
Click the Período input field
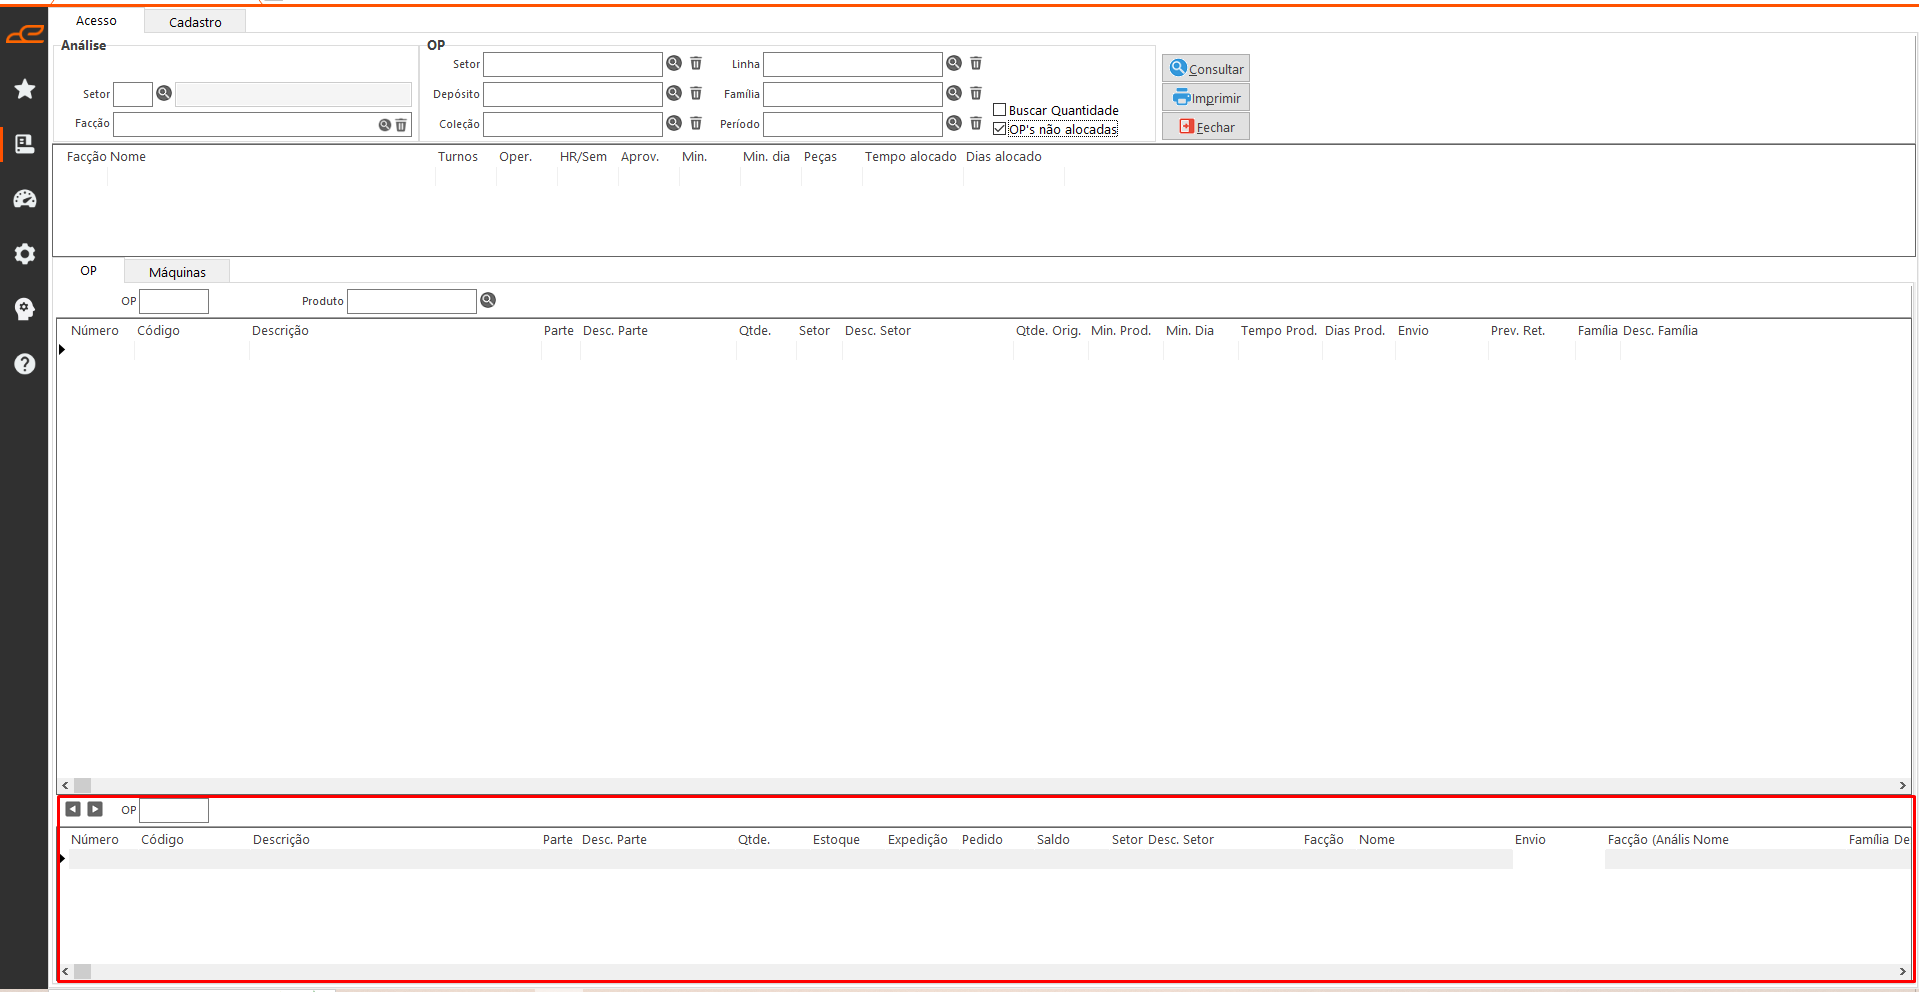click(852, 124)
